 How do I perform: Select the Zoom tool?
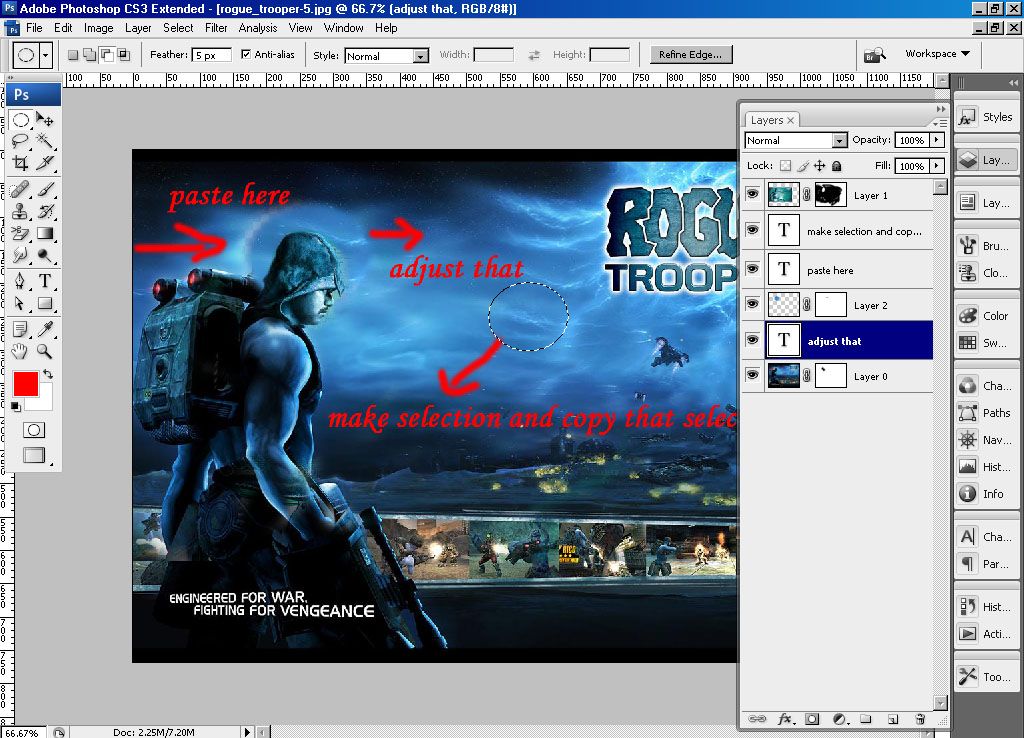(44, 351)
